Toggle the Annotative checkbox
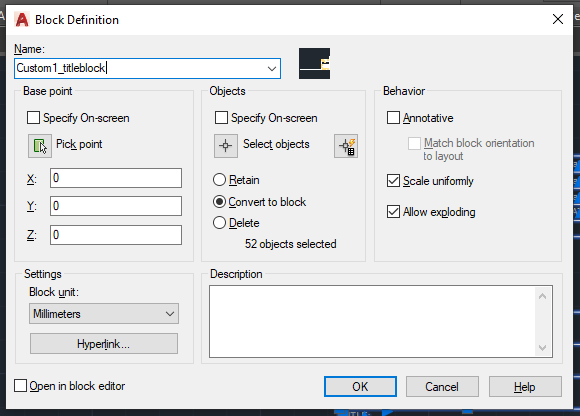 click(393, 118)
